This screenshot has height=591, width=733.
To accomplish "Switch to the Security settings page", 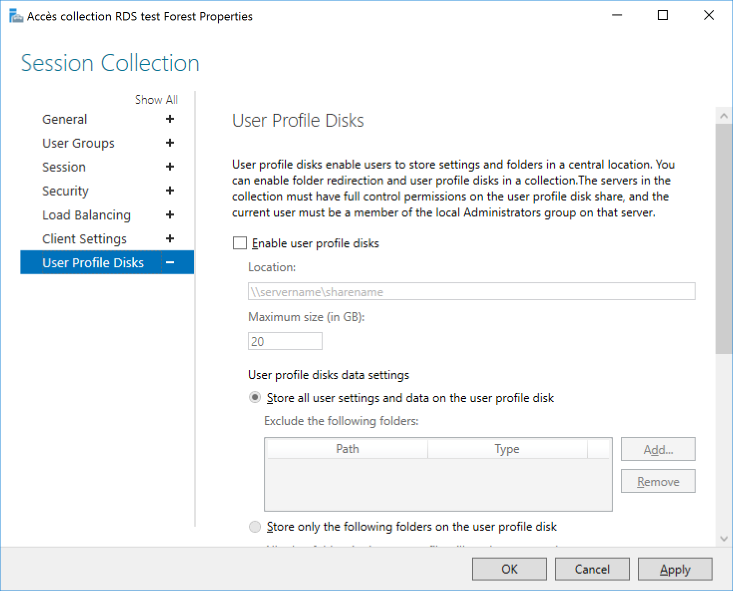I will [x=65, y=191].
